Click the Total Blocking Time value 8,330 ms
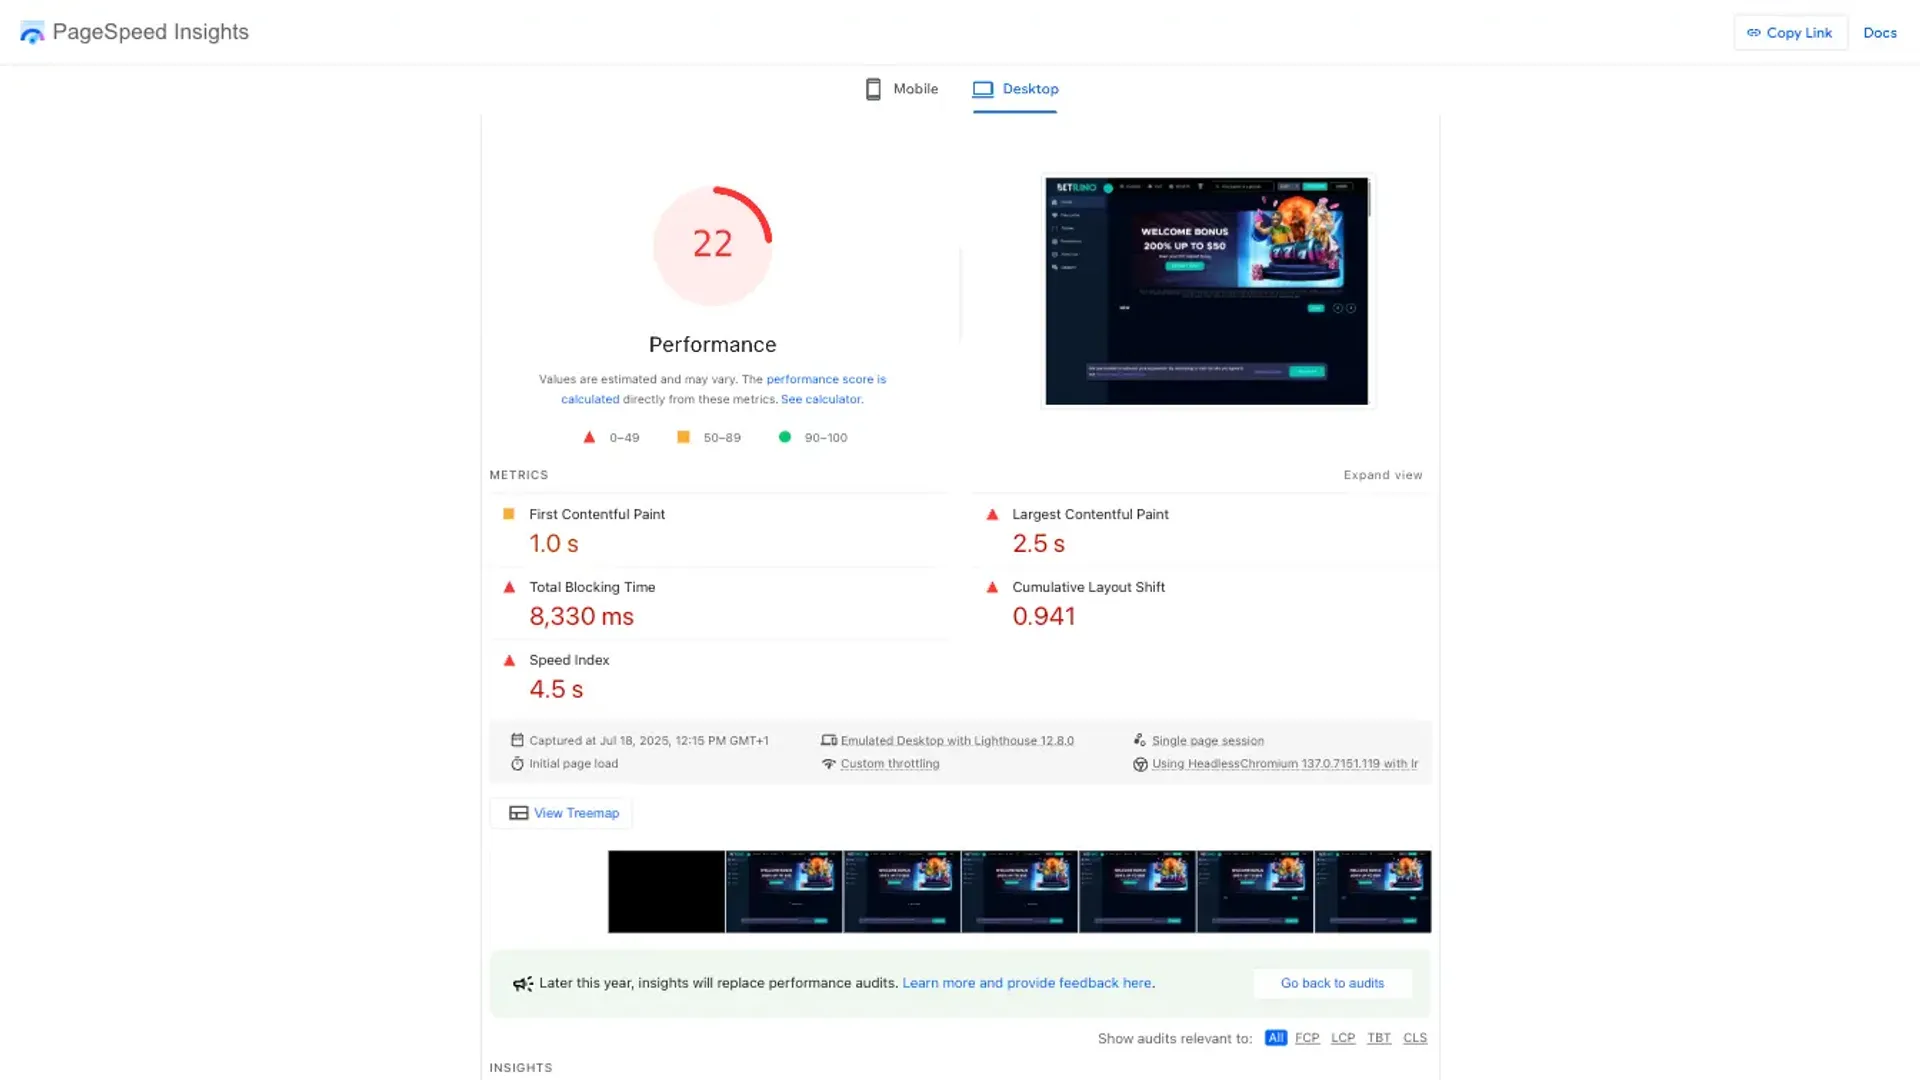The height and width of the screenshot is (1080, 1920). (x=581, y=617)
